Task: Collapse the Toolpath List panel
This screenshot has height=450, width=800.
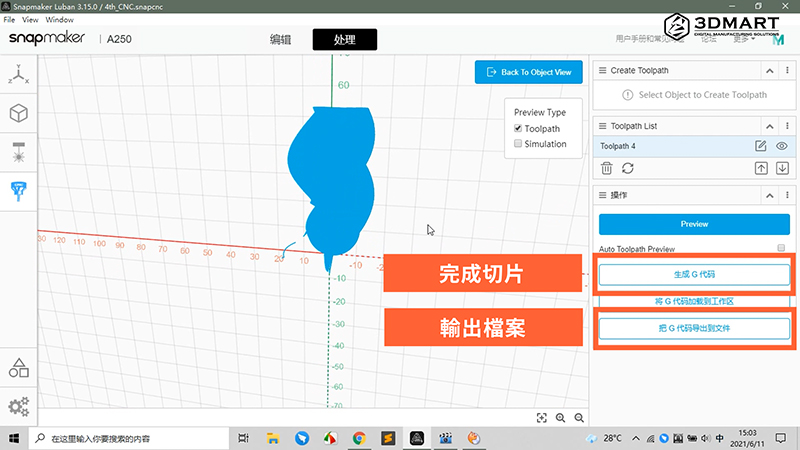Action: (x=771, y=125)
